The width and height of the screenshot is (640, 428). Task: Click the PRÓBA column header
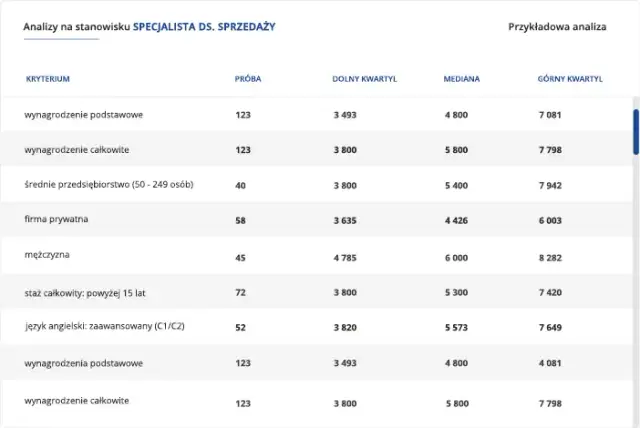248,78
